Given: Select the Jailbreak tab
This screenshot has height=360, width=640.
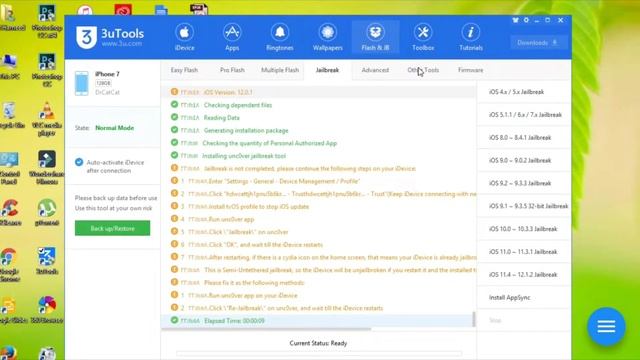Looking at the screenshot, I should [x=327, y=70].
